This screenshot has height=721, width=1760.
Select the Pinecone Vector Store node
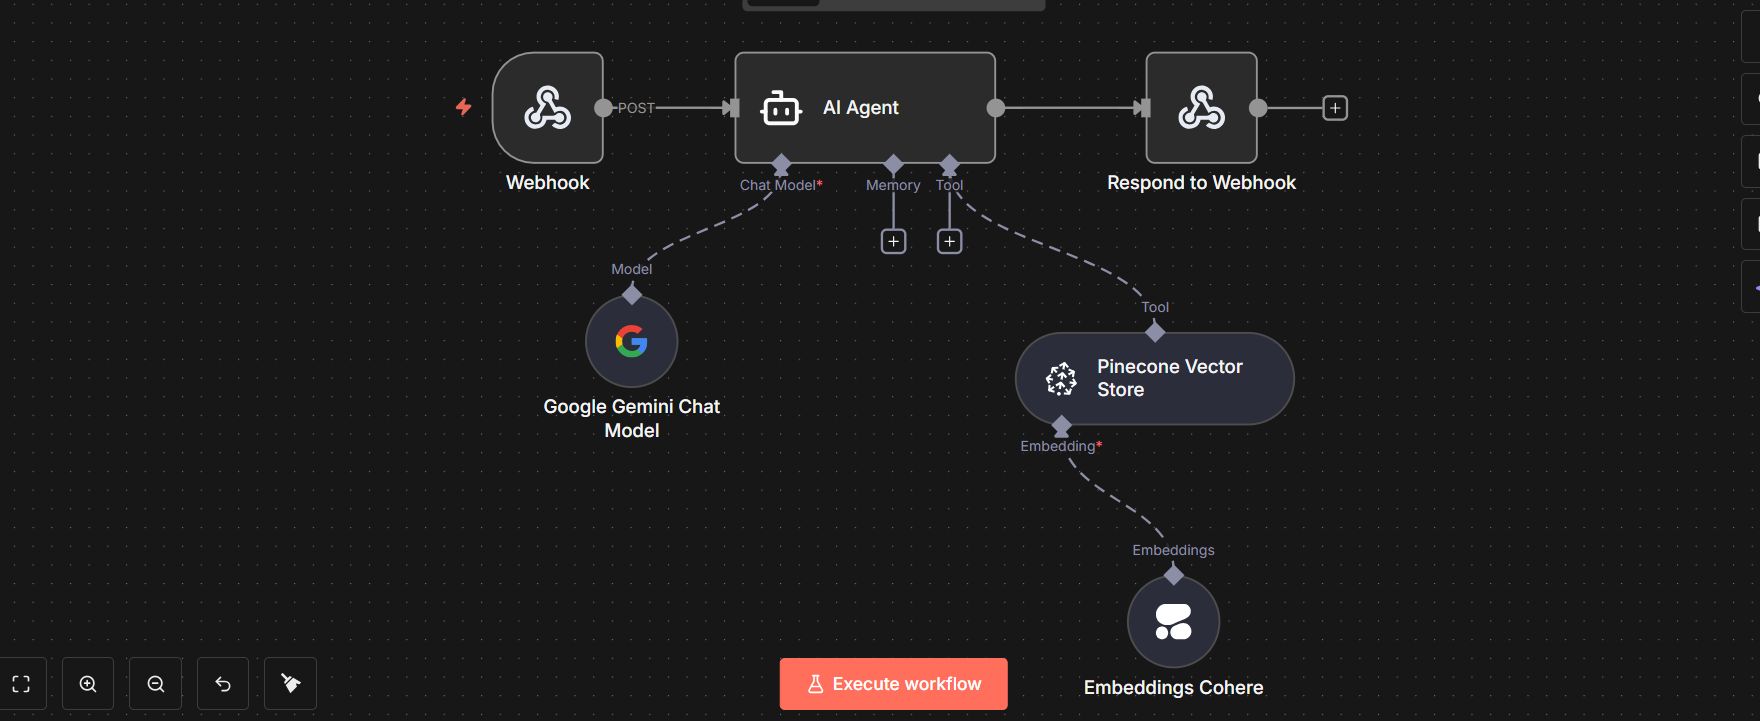tap(1154, 379)
